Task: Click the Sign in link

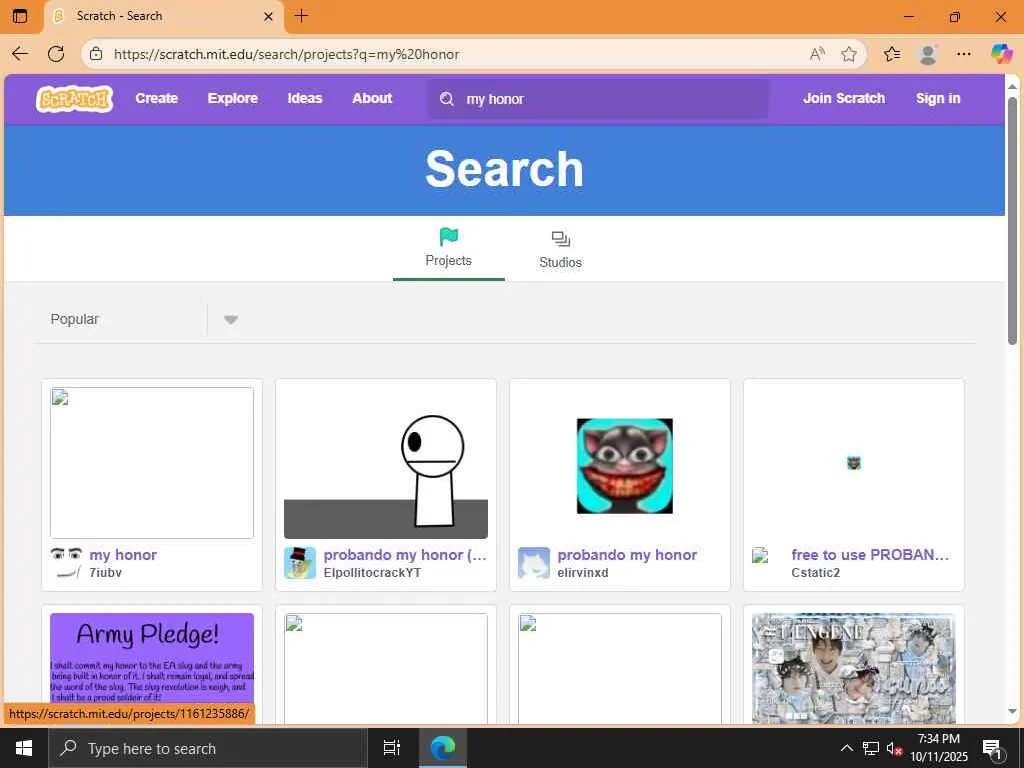Action: pos(938,98)
